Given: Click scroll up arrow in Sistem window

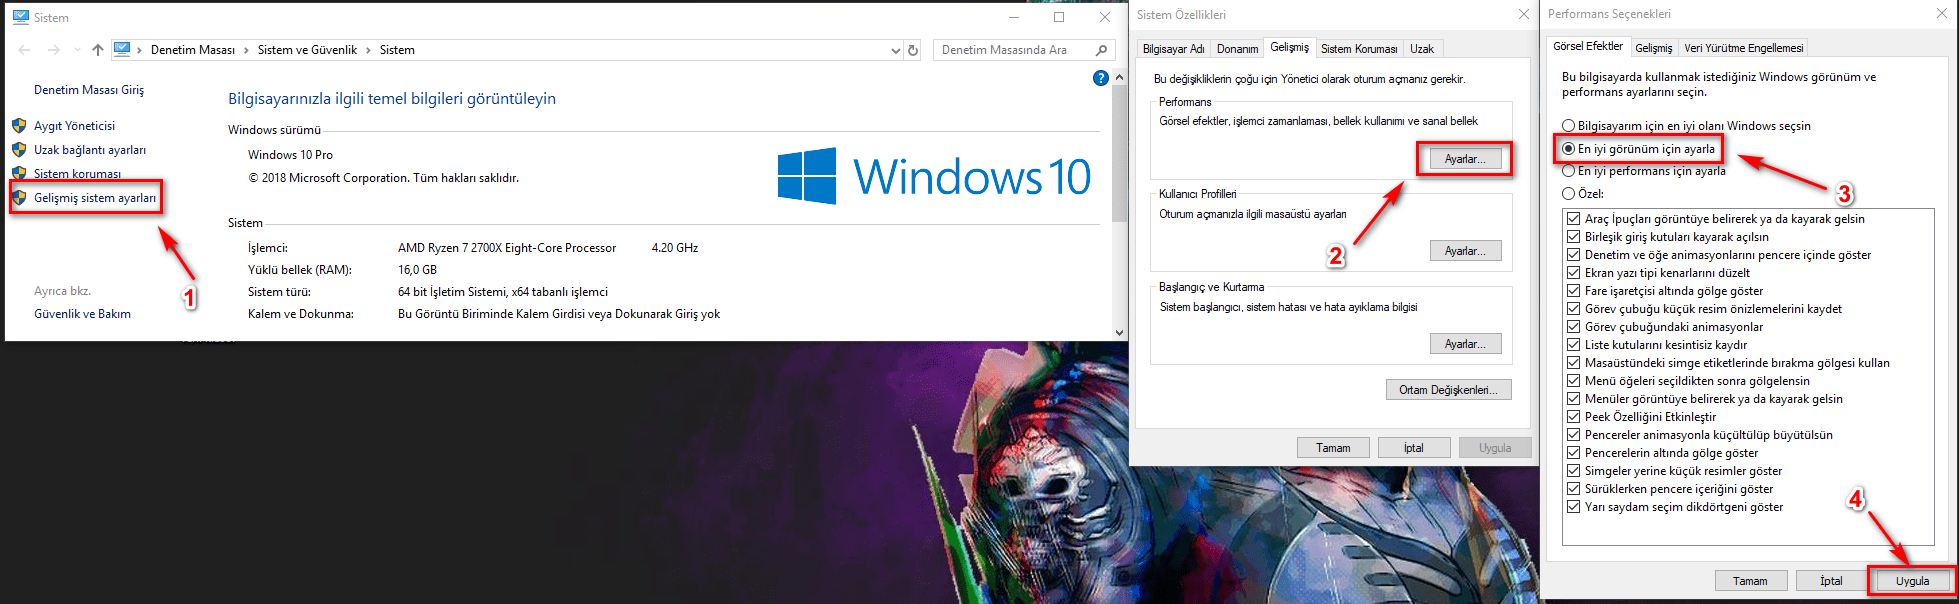Looking at the screenshot, I should 1119,77.
